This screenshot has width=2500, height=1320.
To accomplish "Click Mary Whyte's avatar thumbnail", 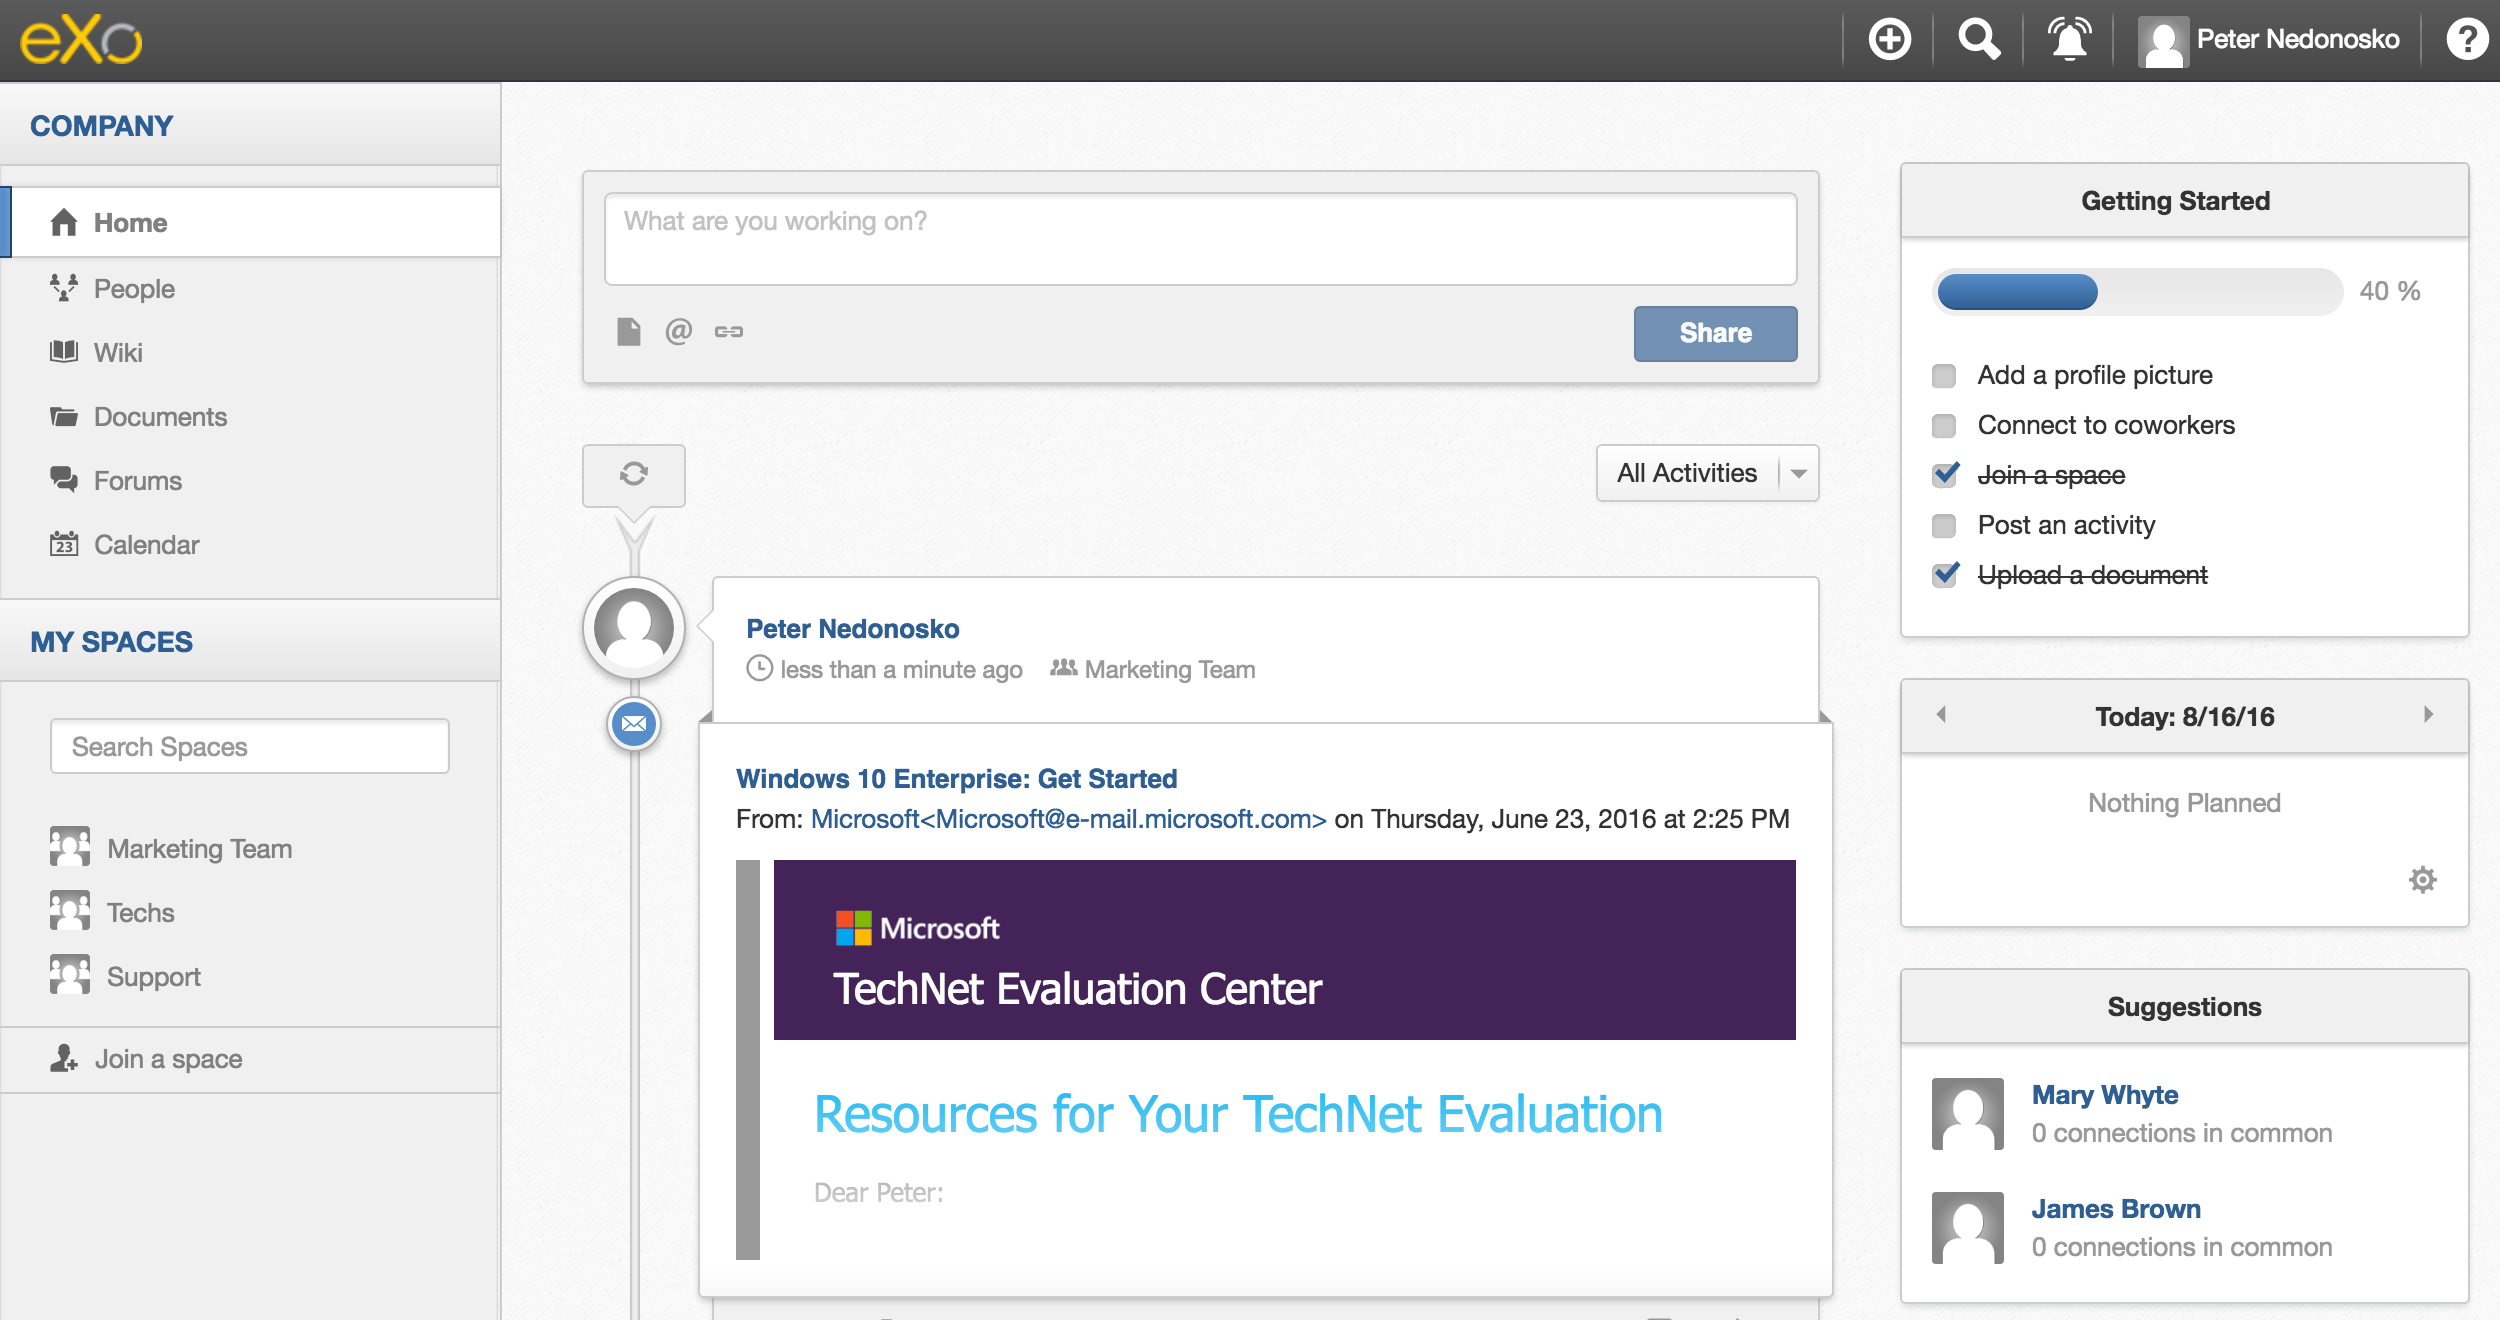I will 1967,1114.
